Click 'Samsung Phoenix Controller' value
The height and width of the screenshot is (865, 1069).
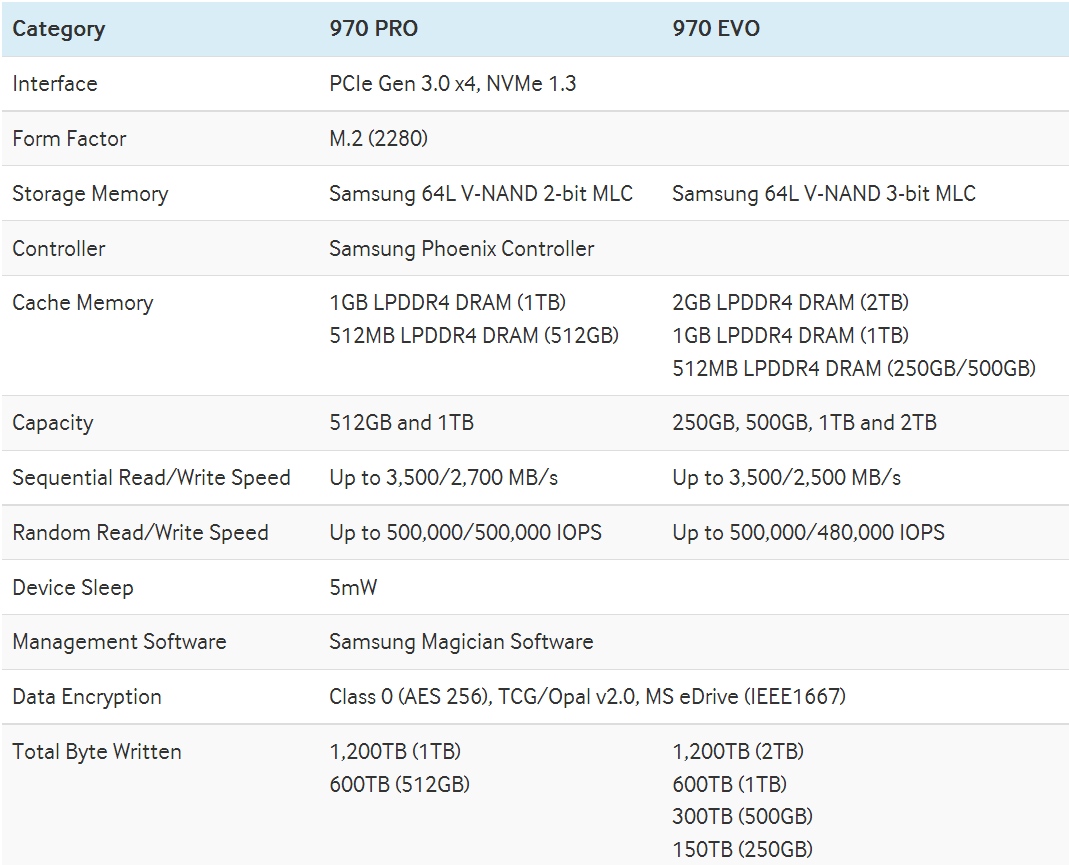click(462, 249)
